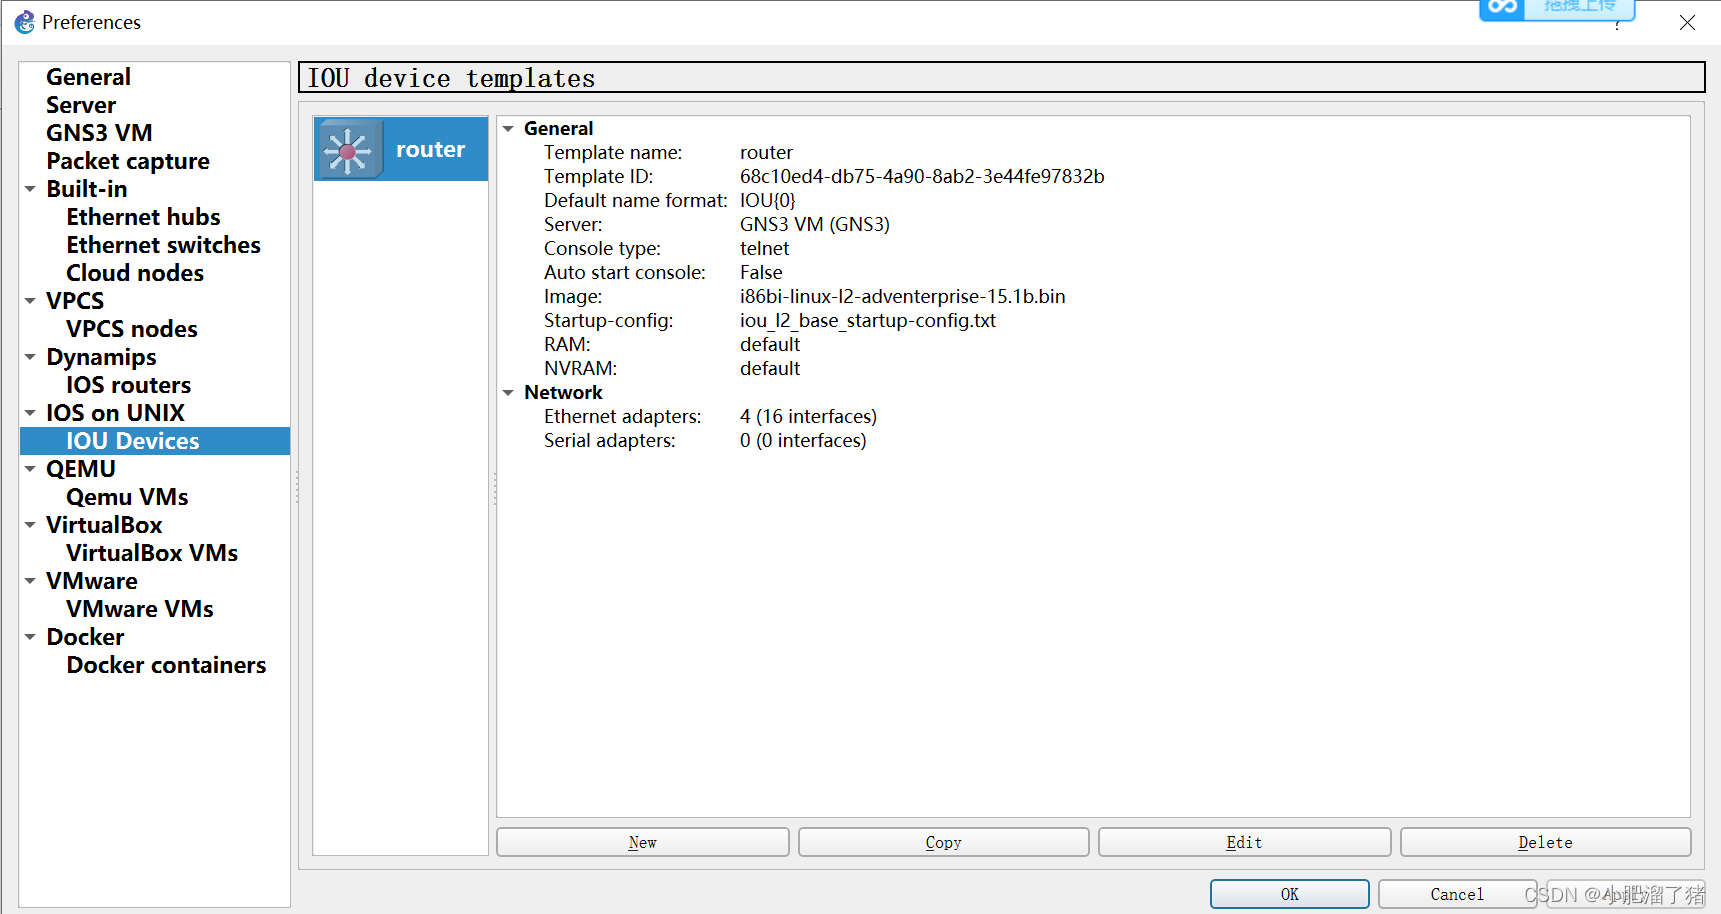Cancel the Preferences dialog
Screen dimensions: 1721x914
(1457, 894)
